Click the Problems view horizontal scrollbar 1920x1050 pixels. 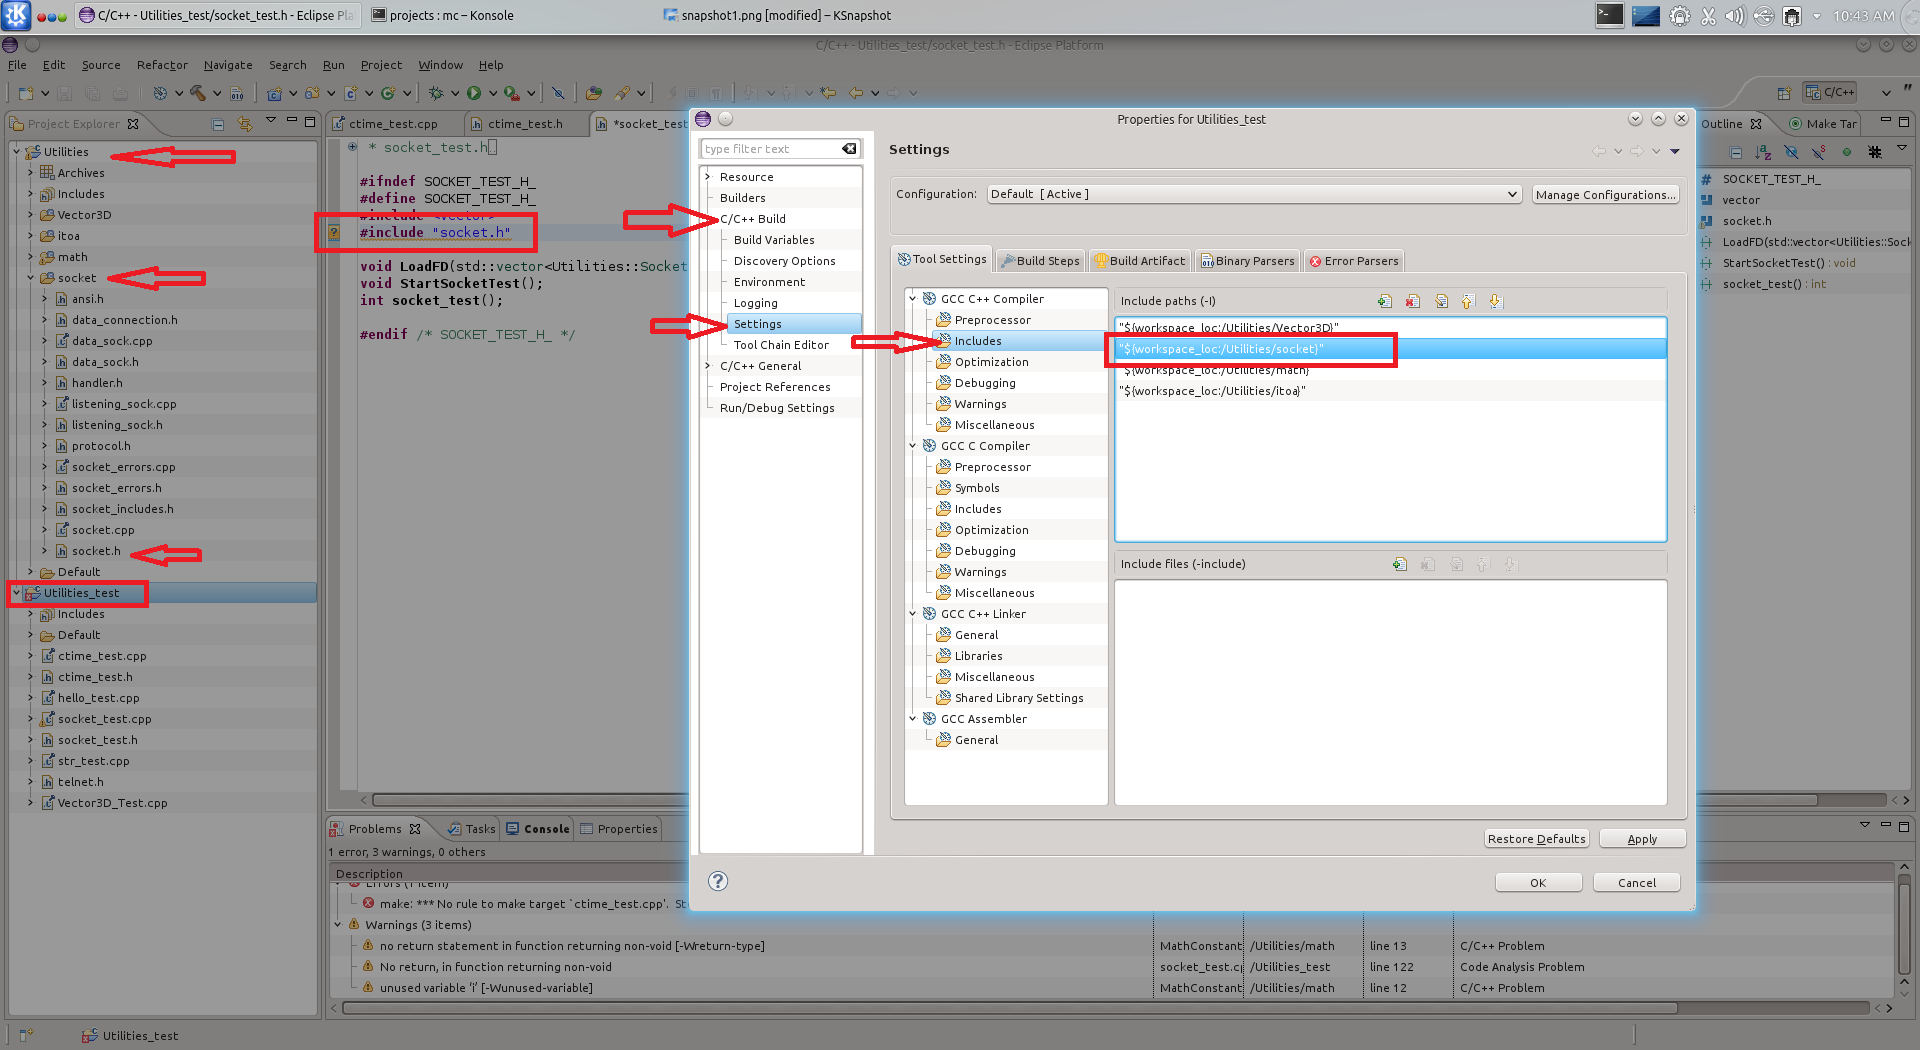click(x=1010, y=1008)
